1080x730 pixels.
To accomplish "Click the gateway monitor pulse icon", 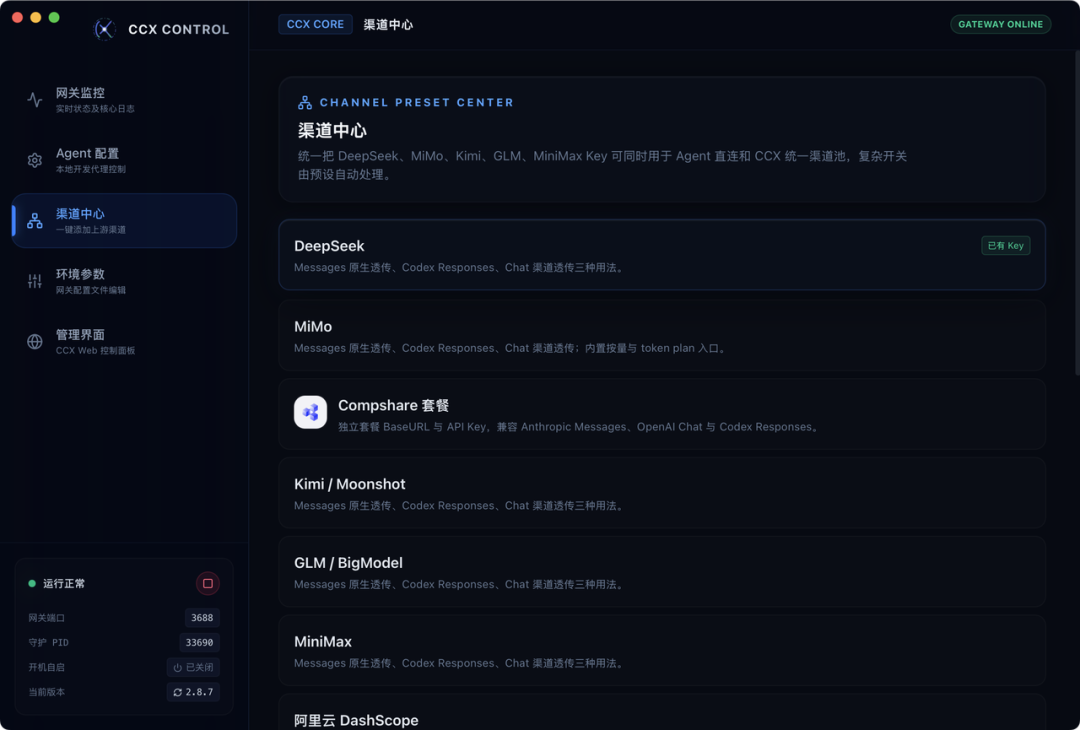I will [34, 99].
